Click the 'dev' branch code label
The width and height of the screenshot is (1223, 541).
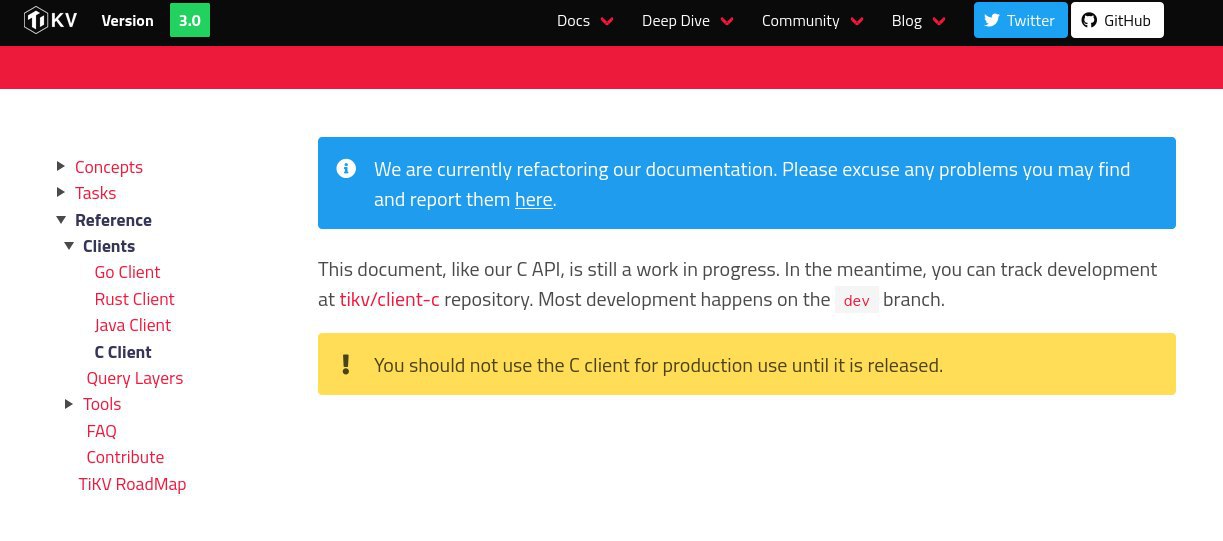click(x=857, y=300)
